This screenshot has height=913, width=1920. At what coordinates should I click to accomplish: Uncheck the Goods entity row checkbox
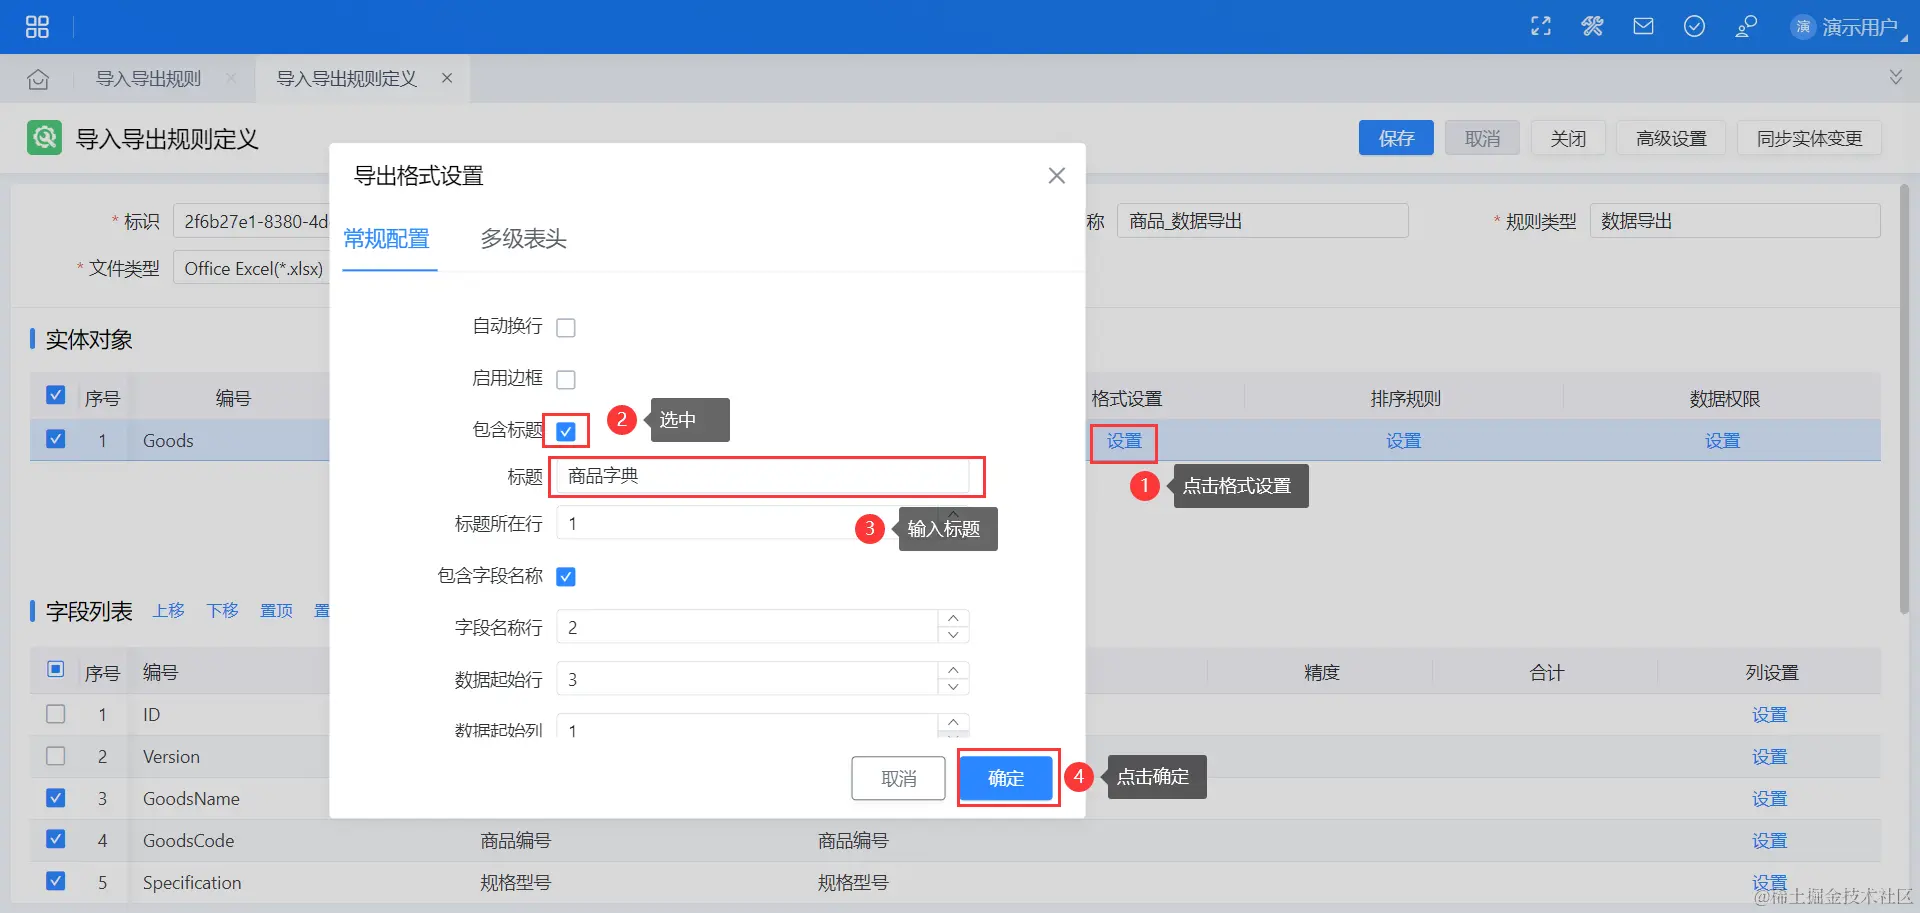[56, 439]
